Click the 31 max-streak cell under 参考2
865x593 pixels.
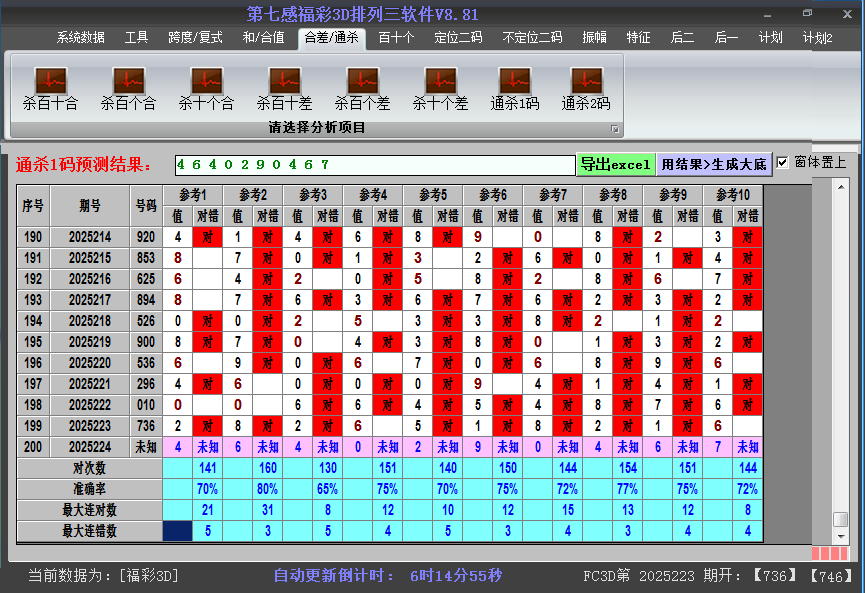(268, 510)
